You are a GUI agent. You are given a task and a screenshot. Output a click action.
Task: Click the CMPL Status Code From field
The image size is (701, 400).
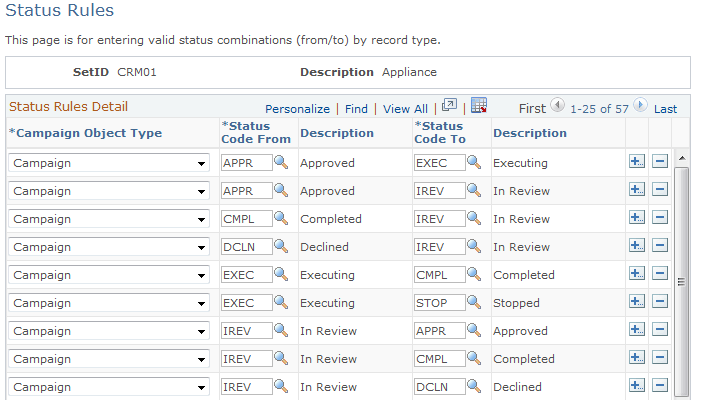[x=246, y=219]
